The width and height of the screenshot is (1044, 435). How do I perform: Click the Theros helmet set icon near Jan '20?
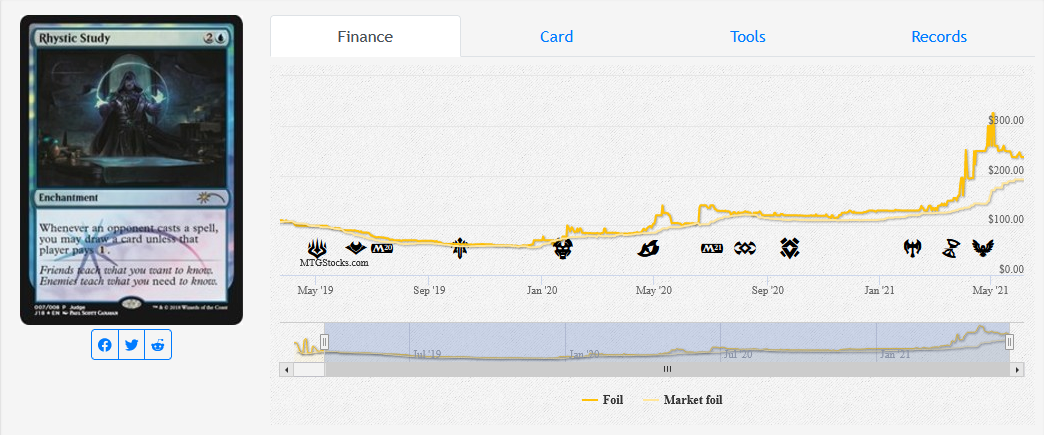pyautogui.click(x=563, y=247)
